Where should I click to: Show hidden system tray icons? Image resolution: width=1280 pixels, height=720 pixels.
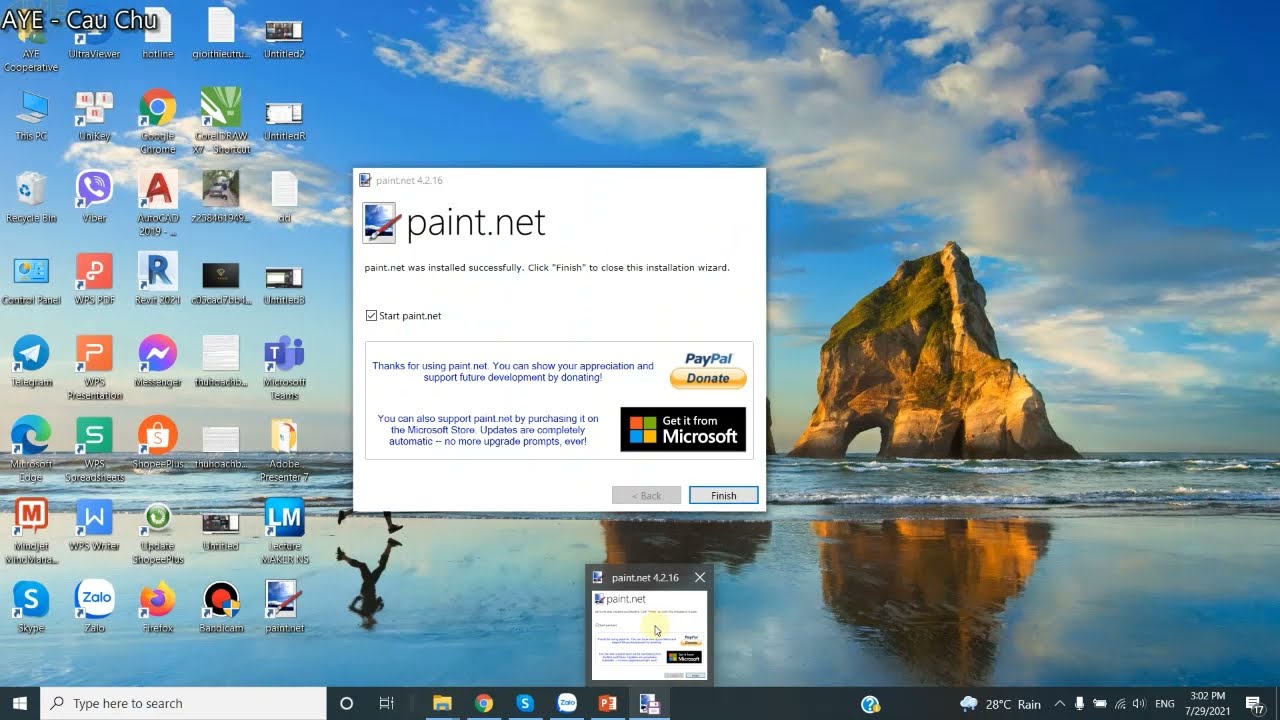[x=1059, y=704]
